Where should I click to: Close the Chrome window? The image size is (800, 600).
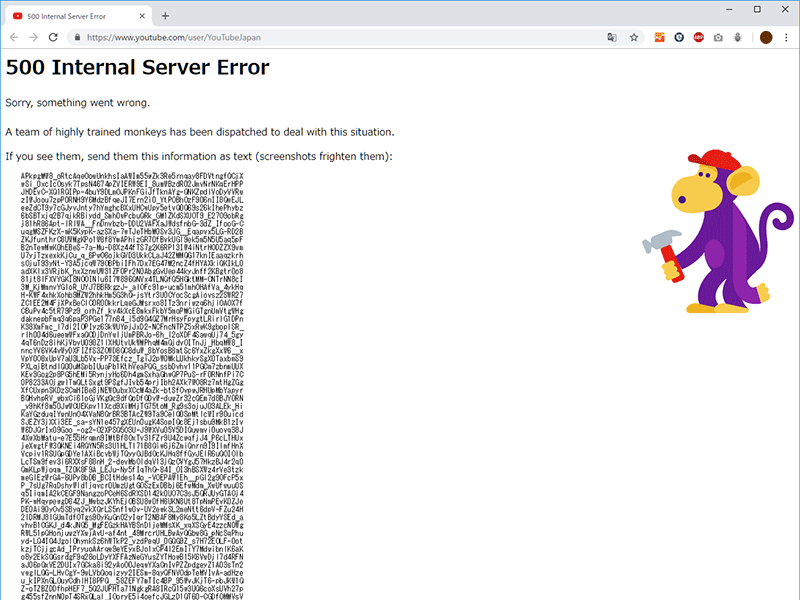coord(785,9)
